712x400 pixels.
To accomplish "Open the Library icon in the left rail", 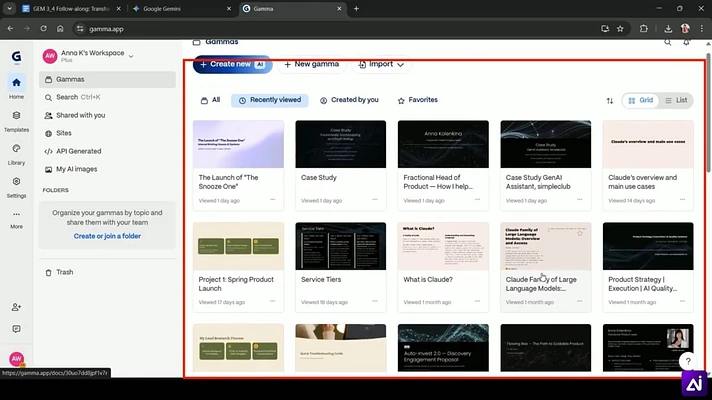I will (x=16, y=148).
